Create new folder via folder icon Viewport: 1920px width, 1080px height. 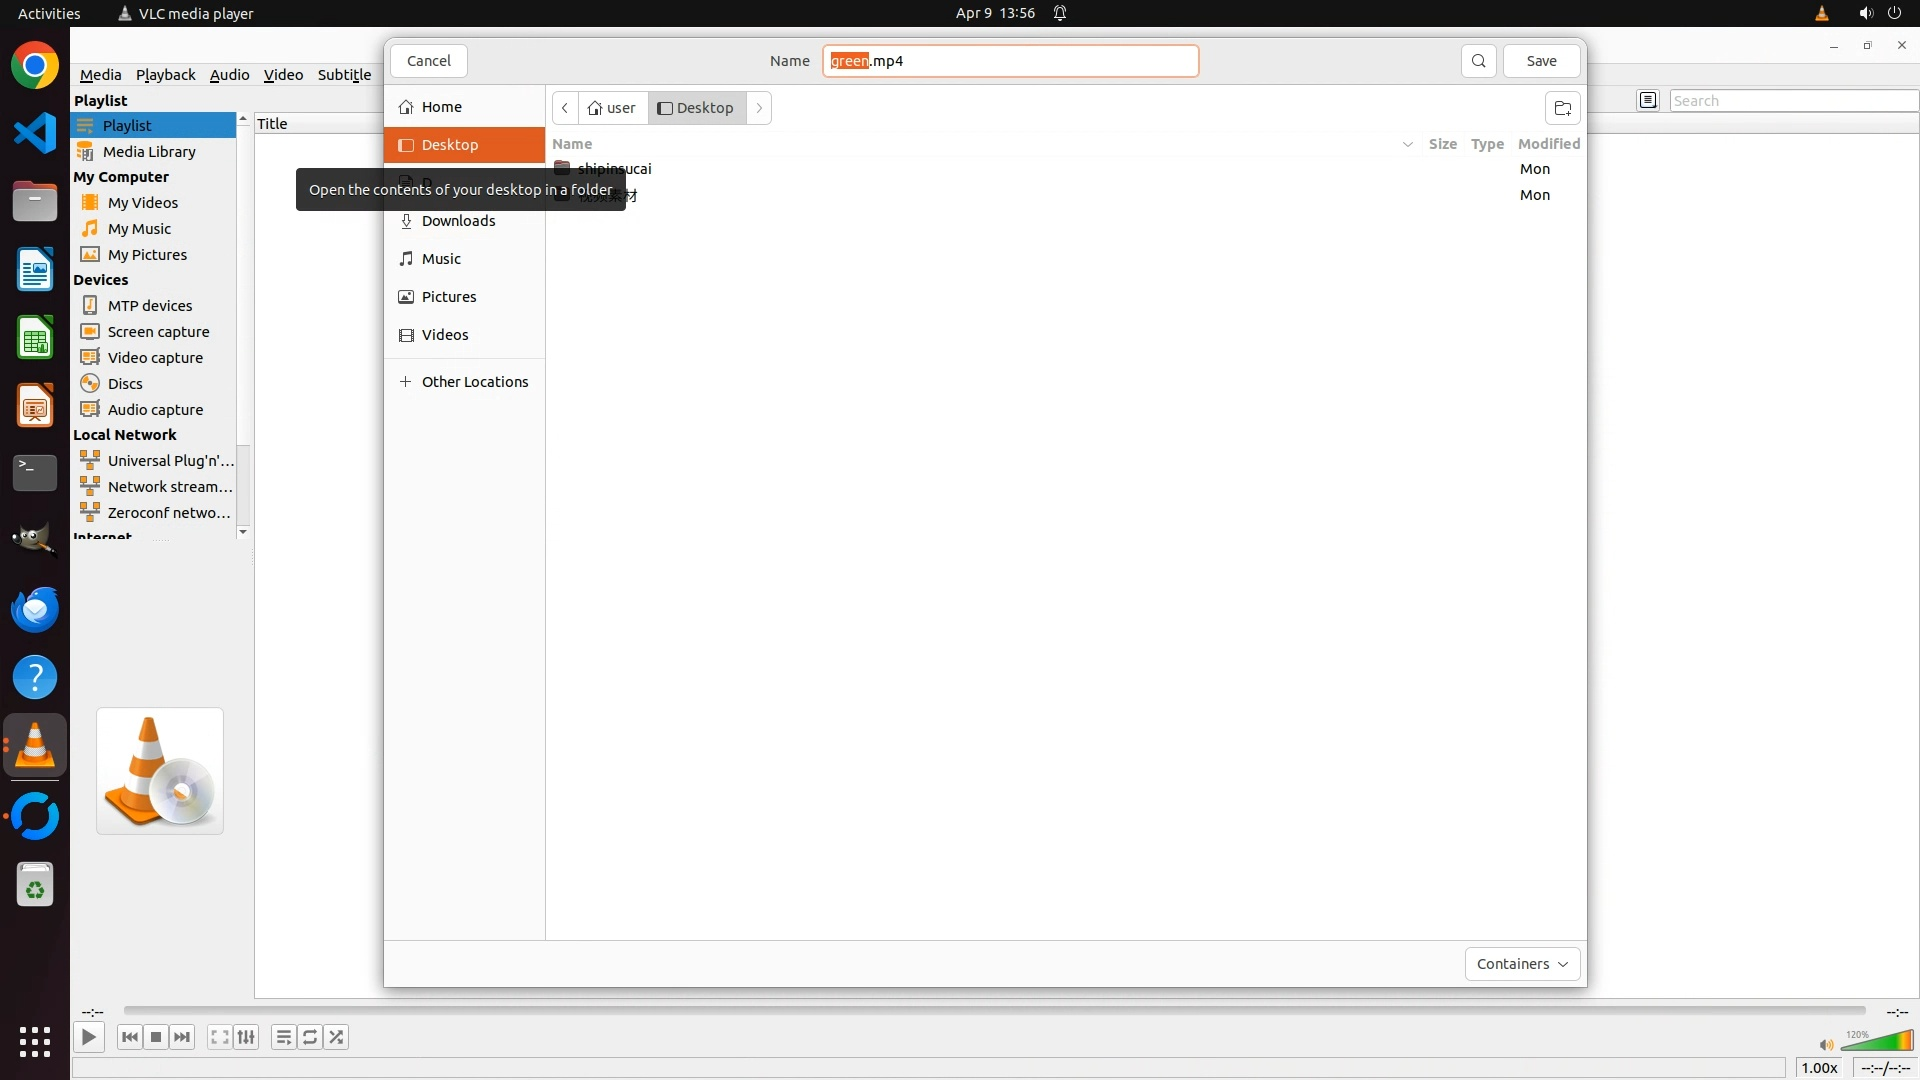(x=1562, y=108)
